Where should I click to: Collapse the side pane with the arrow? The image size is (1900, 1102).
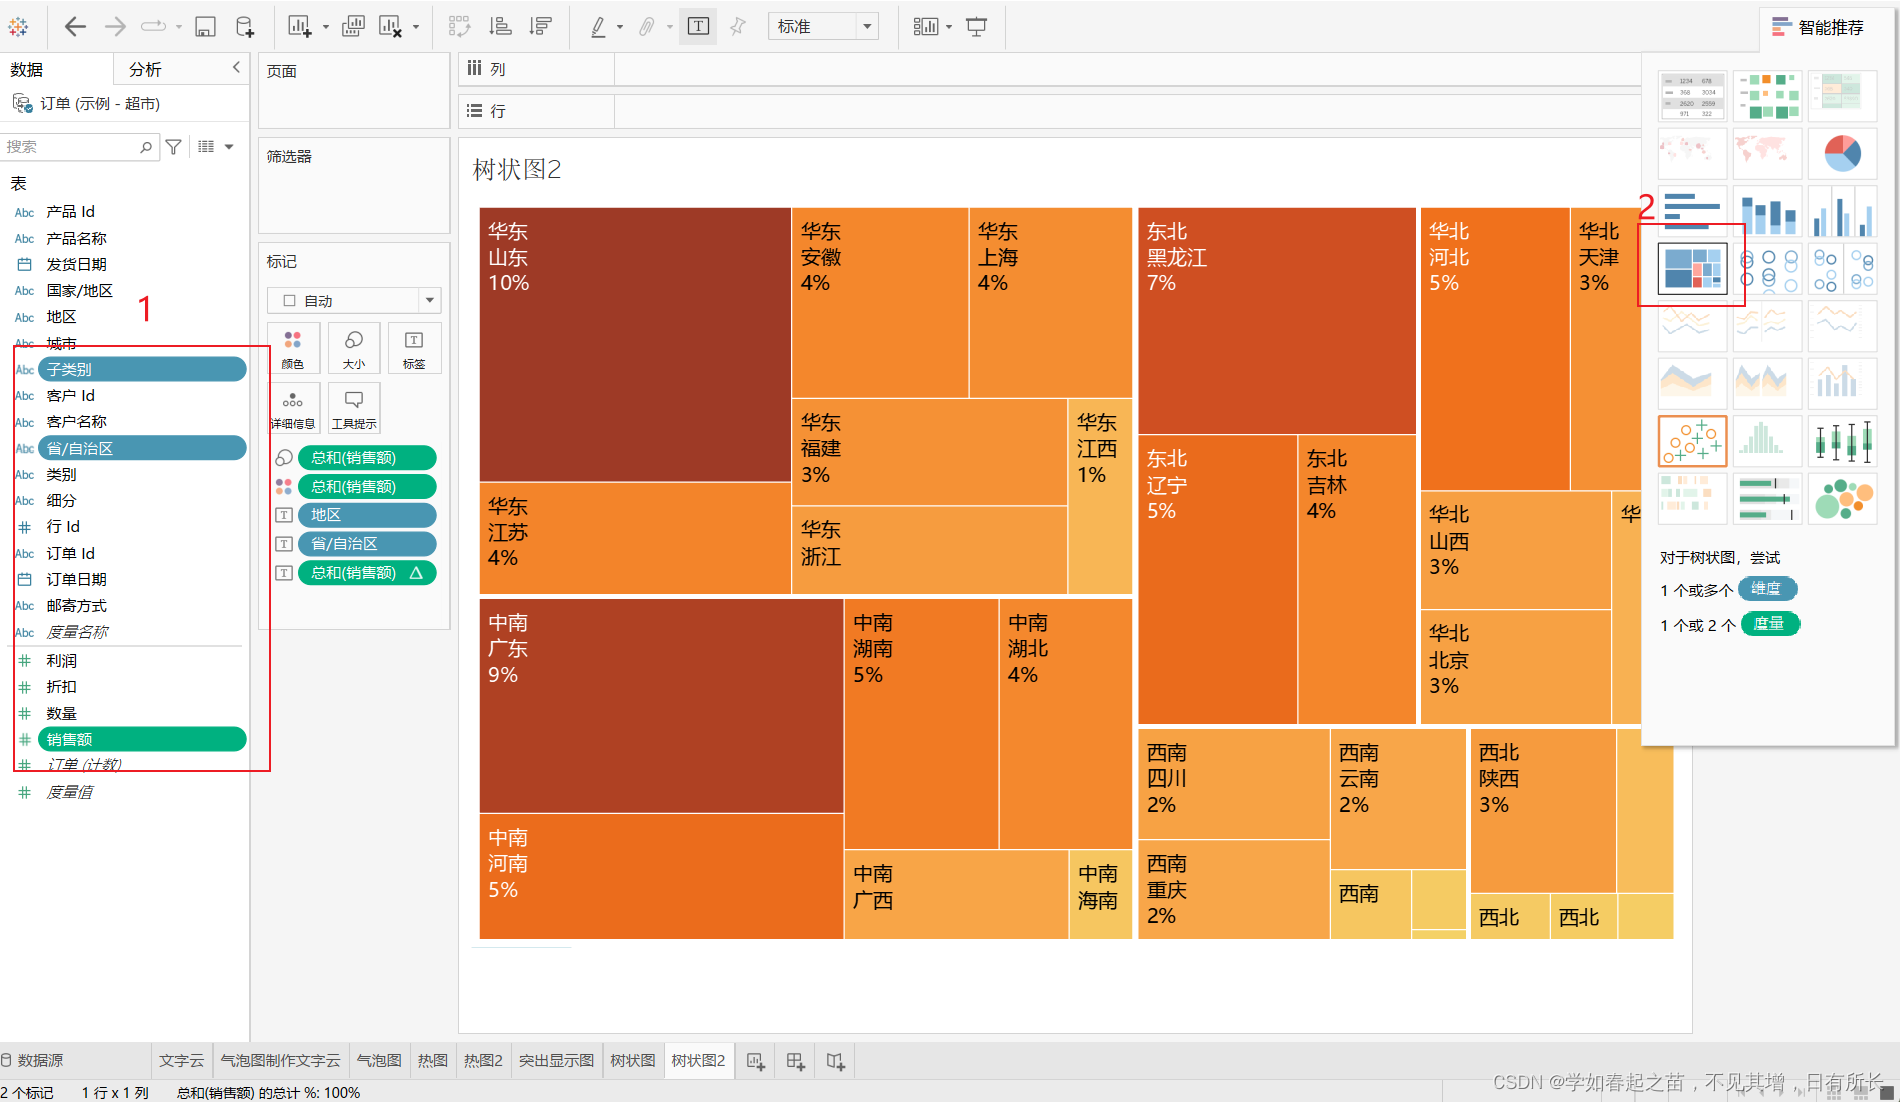[x=237, y=68]
